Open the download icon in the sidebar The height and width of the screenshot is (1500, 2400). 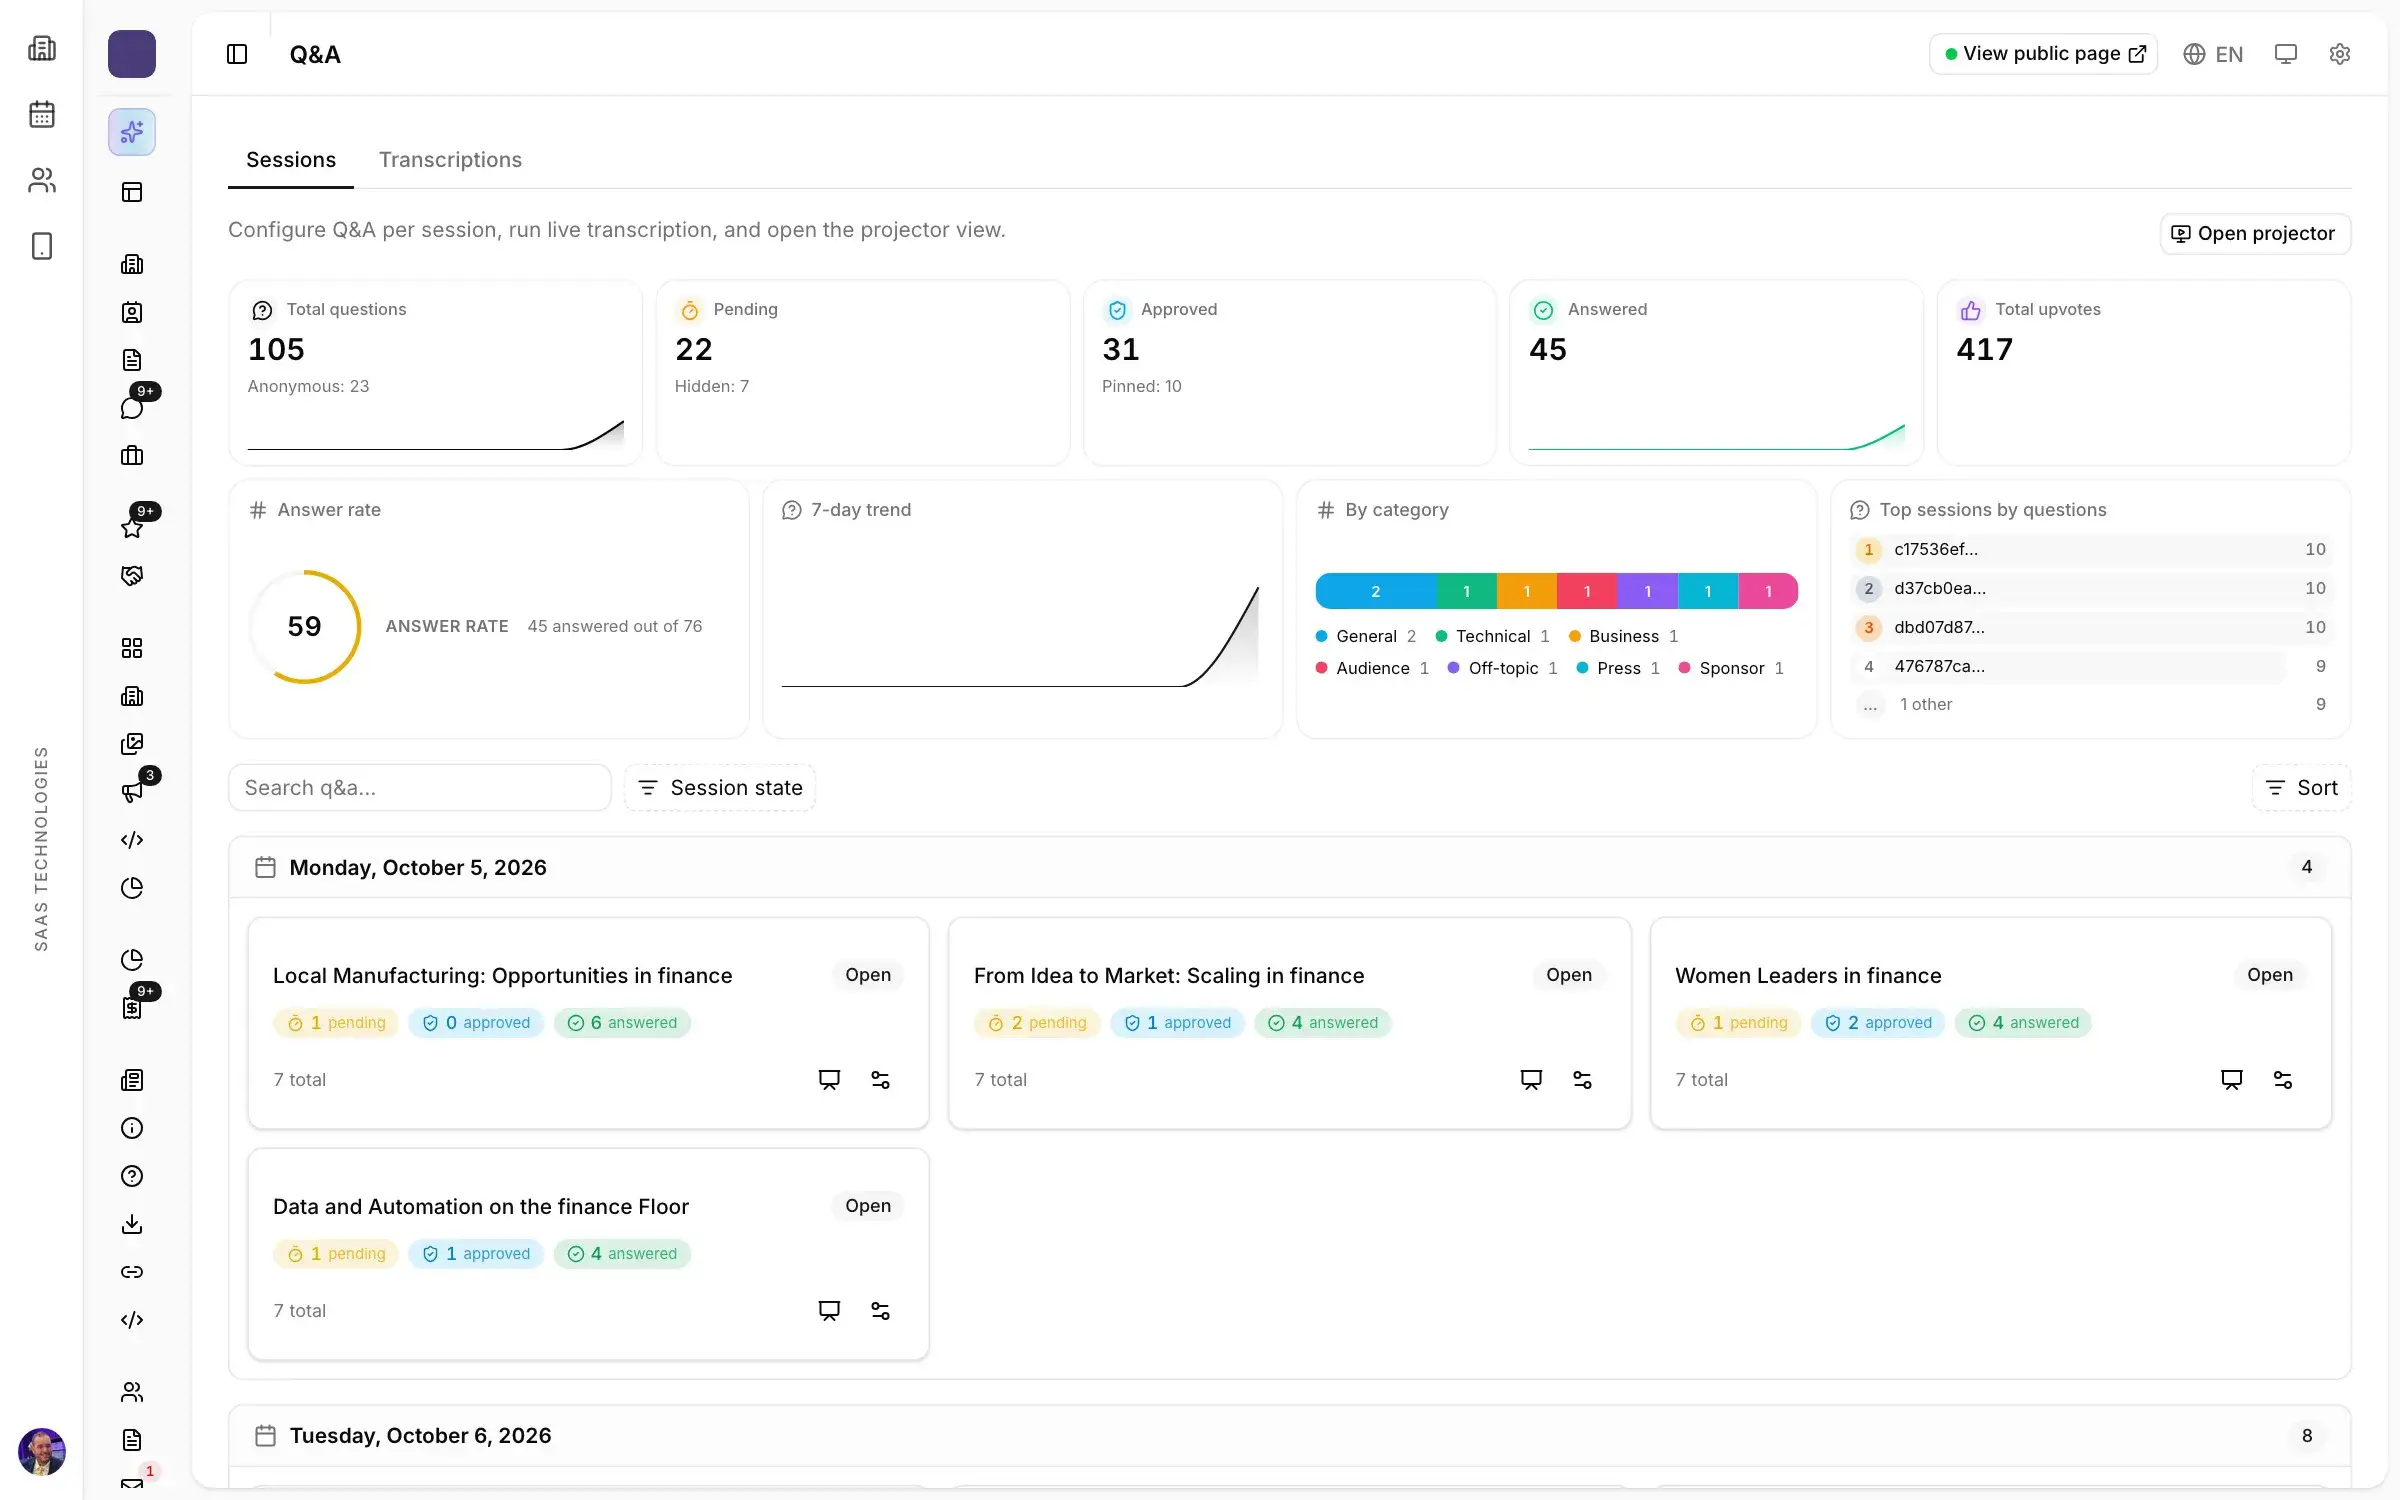(132, 1224)
